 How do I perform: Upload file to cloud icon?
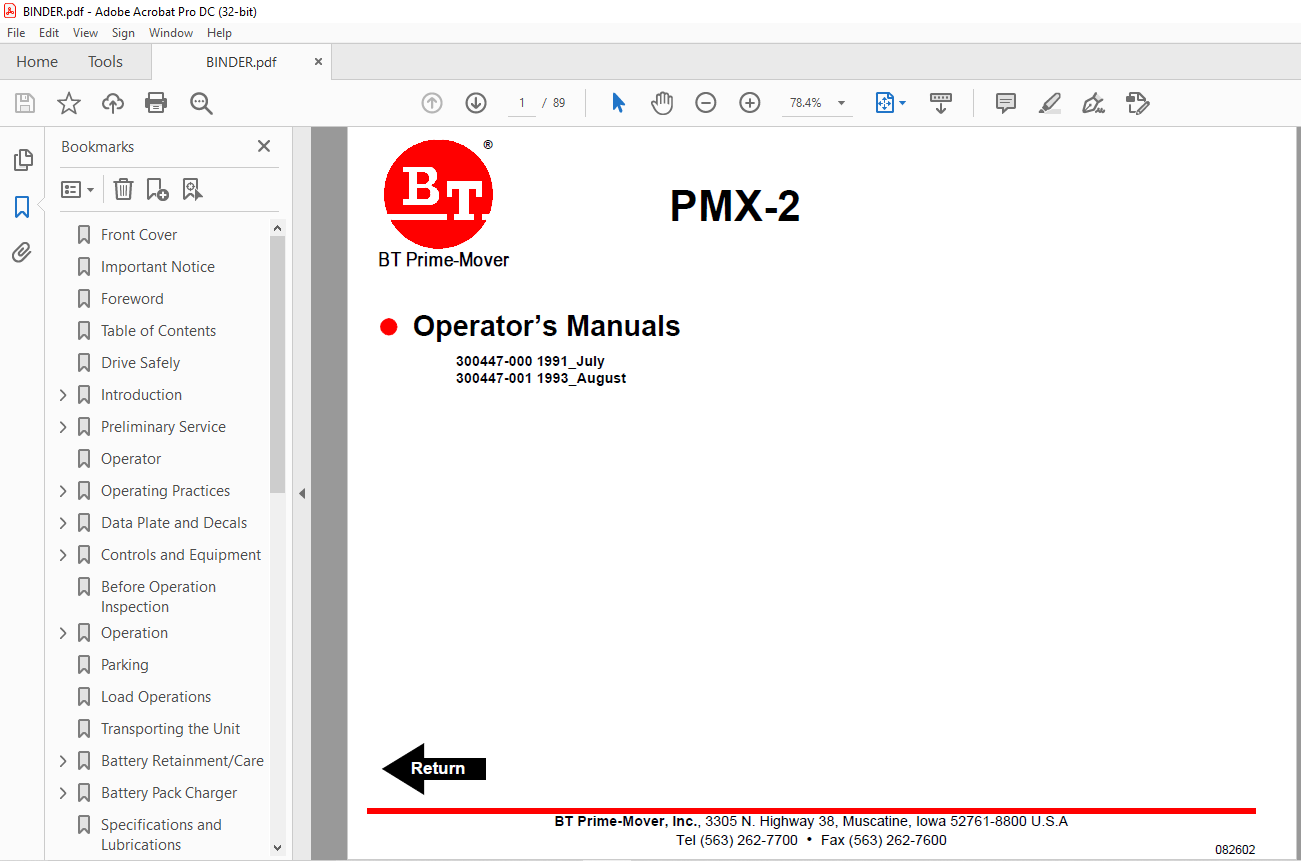(x=113, y=103)
